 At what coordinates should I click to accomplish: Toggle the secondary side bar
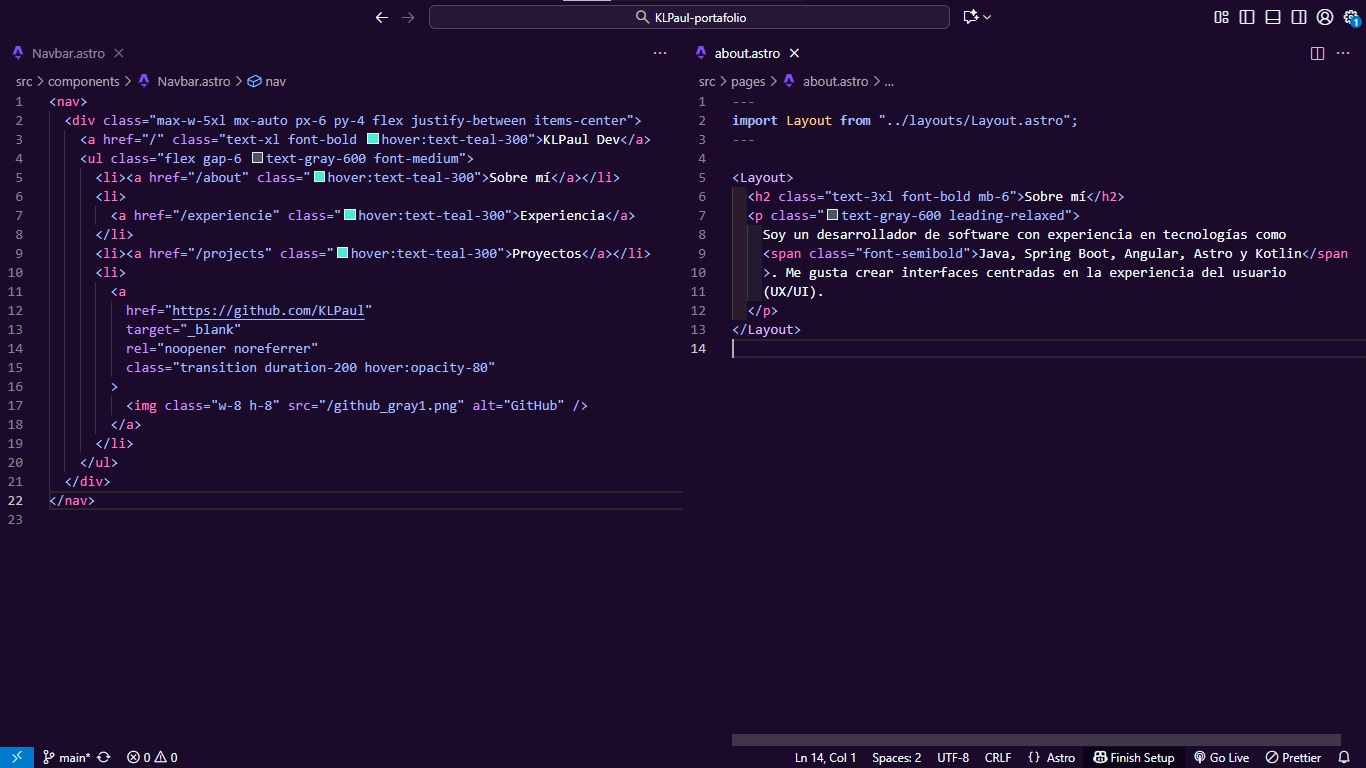point(1299,17)
